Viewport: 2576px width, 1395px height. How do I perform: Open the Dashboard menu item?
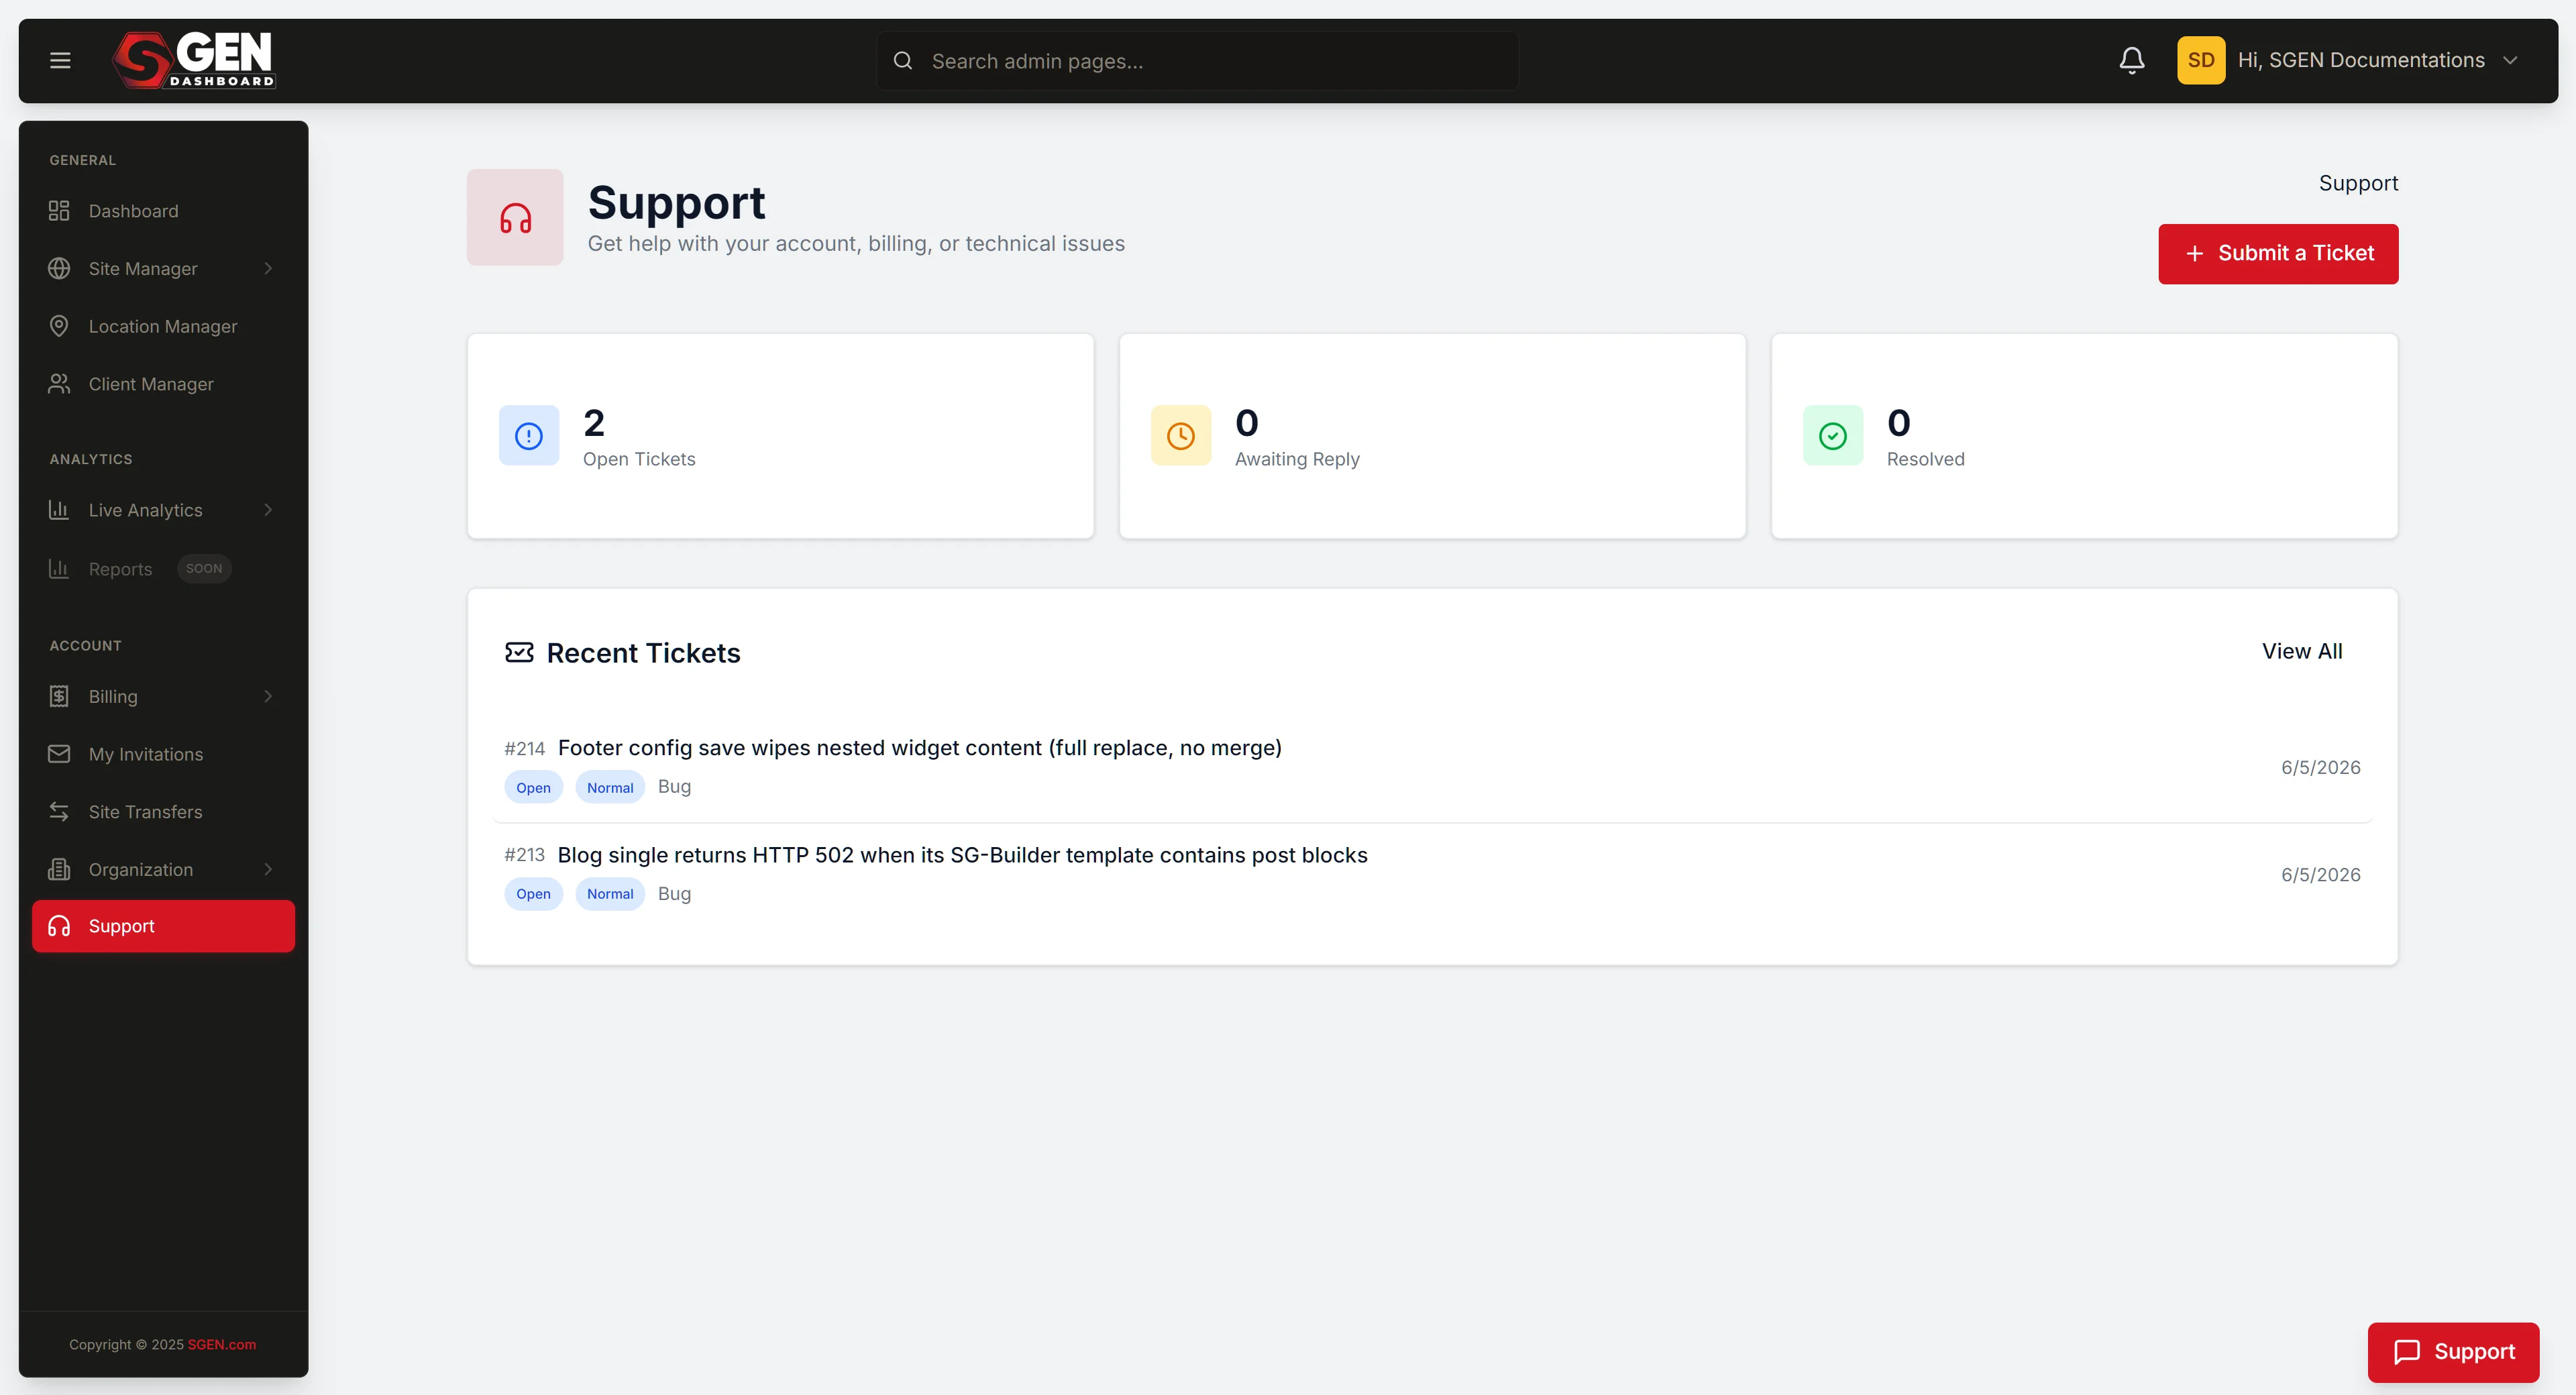[163, 211]
